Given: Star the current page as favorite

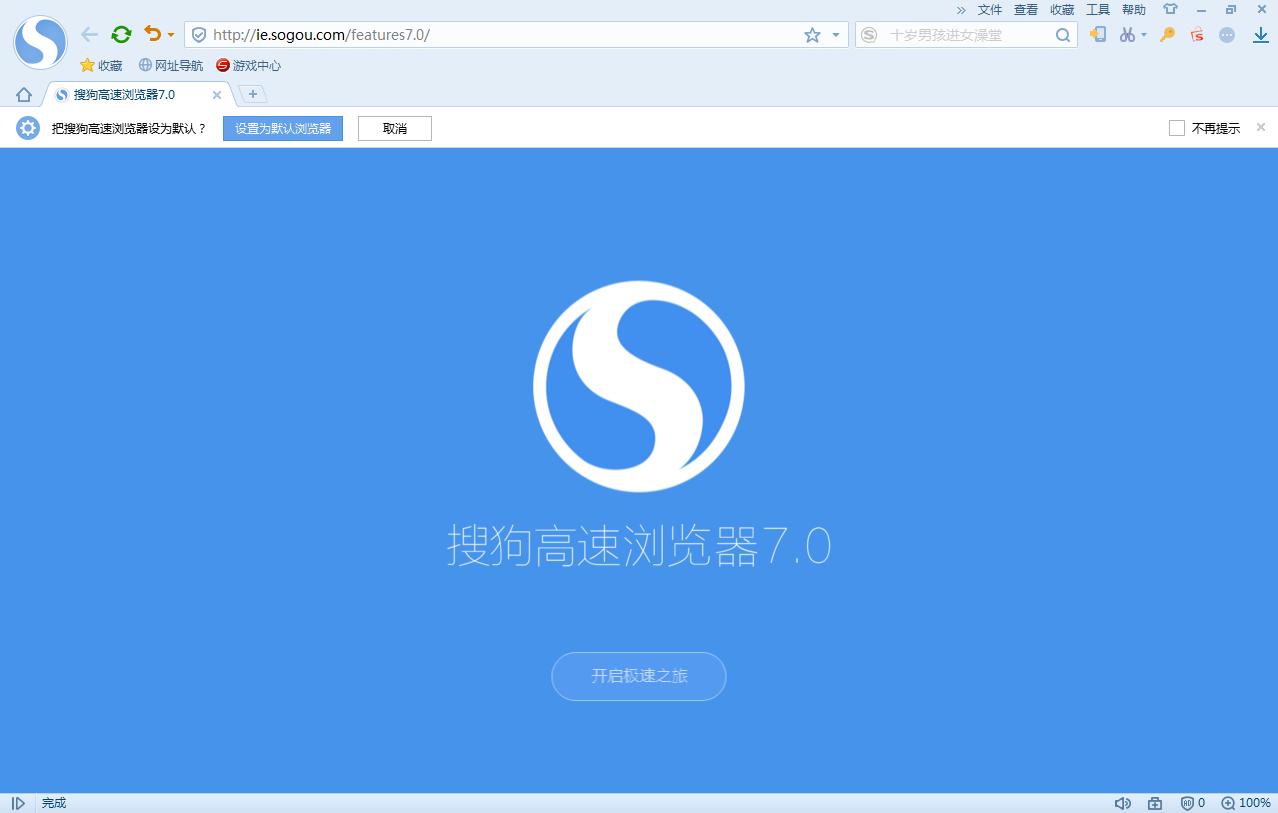Looking at the screenshot, I should tap(814, 34).
